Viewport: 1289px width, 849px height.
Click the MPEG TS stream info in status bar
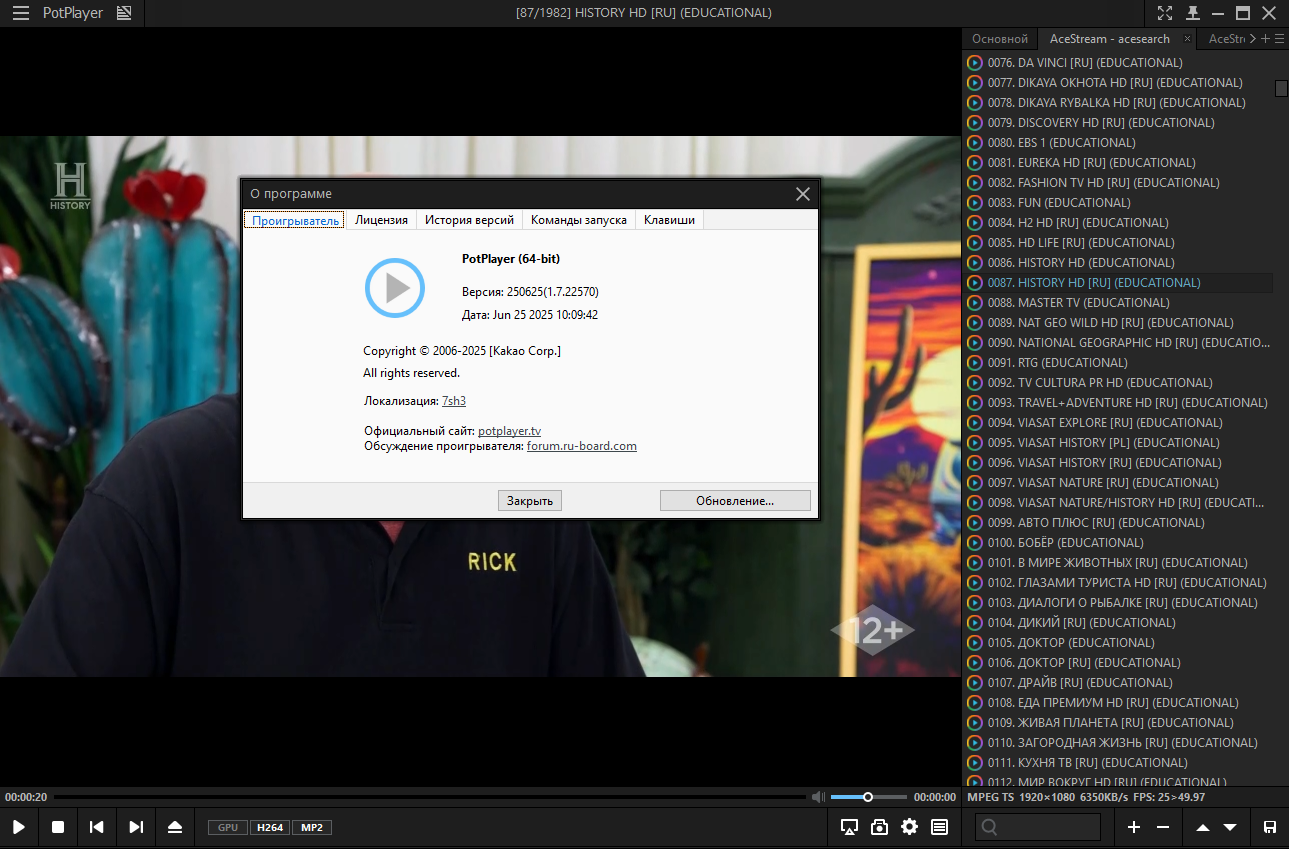pyautogui.click(x=990, y=797)
